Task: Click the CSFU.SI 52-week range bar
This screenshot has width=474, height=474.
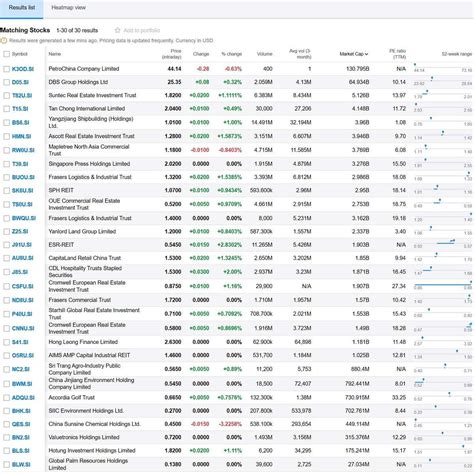Action: [443, 285]
